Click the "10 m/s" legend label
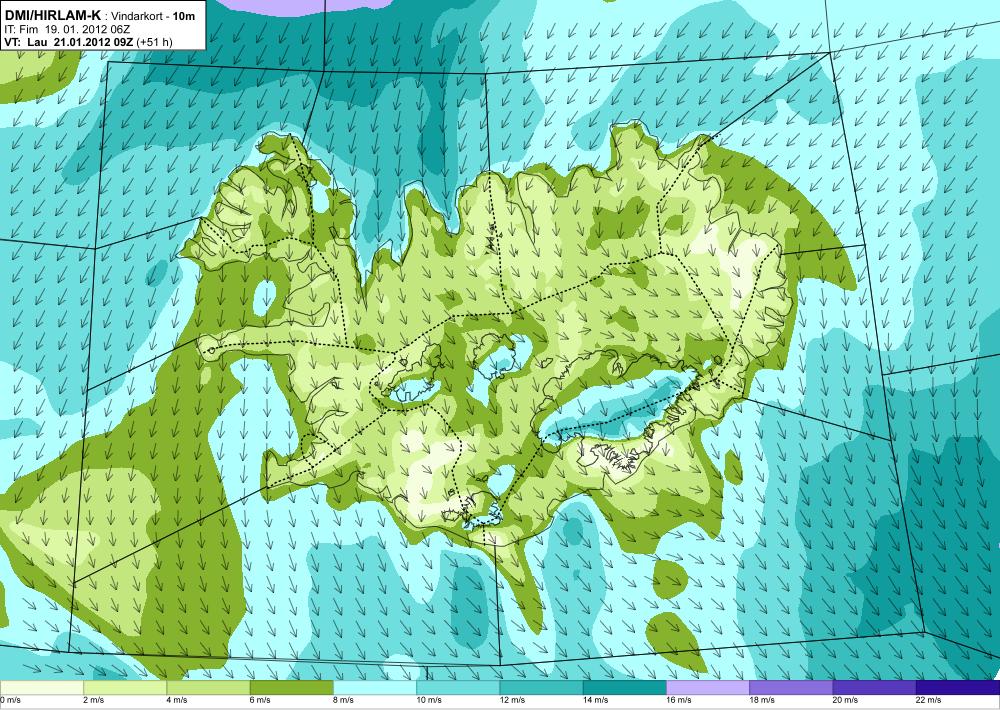Image resolution: width=1000 pixels, height=710 pixels. click(429, 700)
